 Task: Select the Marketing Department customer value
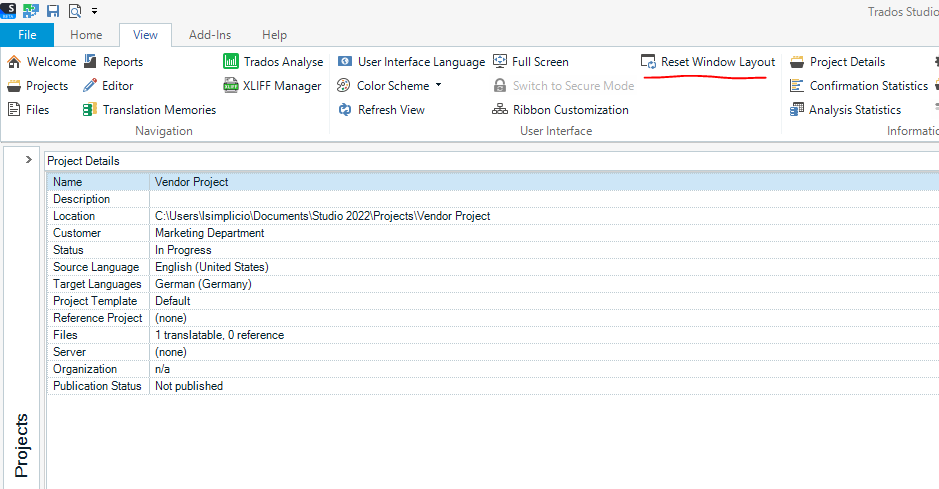pos(210,233)
